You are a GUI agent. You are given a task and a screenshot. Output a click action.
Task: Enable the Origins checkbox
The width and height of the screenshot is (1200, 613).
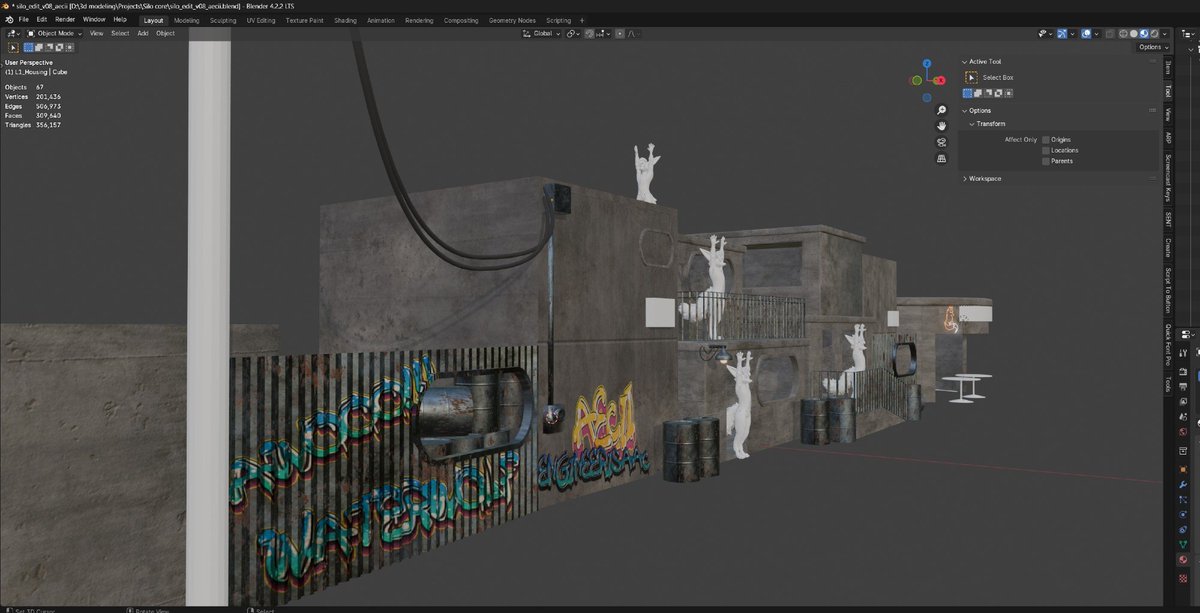1046,140
